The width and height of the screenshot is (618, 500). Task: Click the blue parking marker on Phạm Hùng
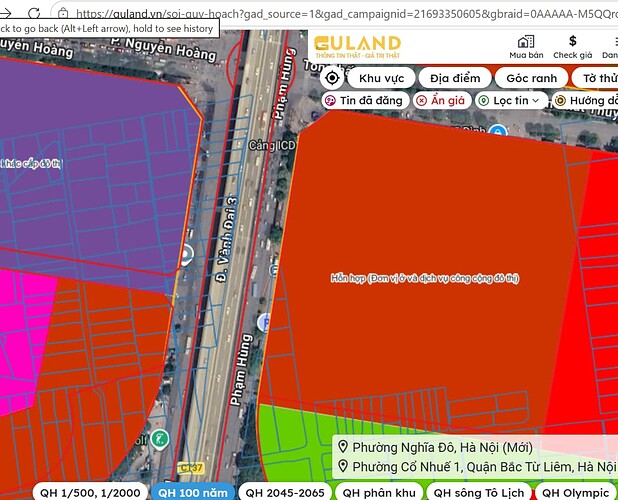click(x=264, y=323)
